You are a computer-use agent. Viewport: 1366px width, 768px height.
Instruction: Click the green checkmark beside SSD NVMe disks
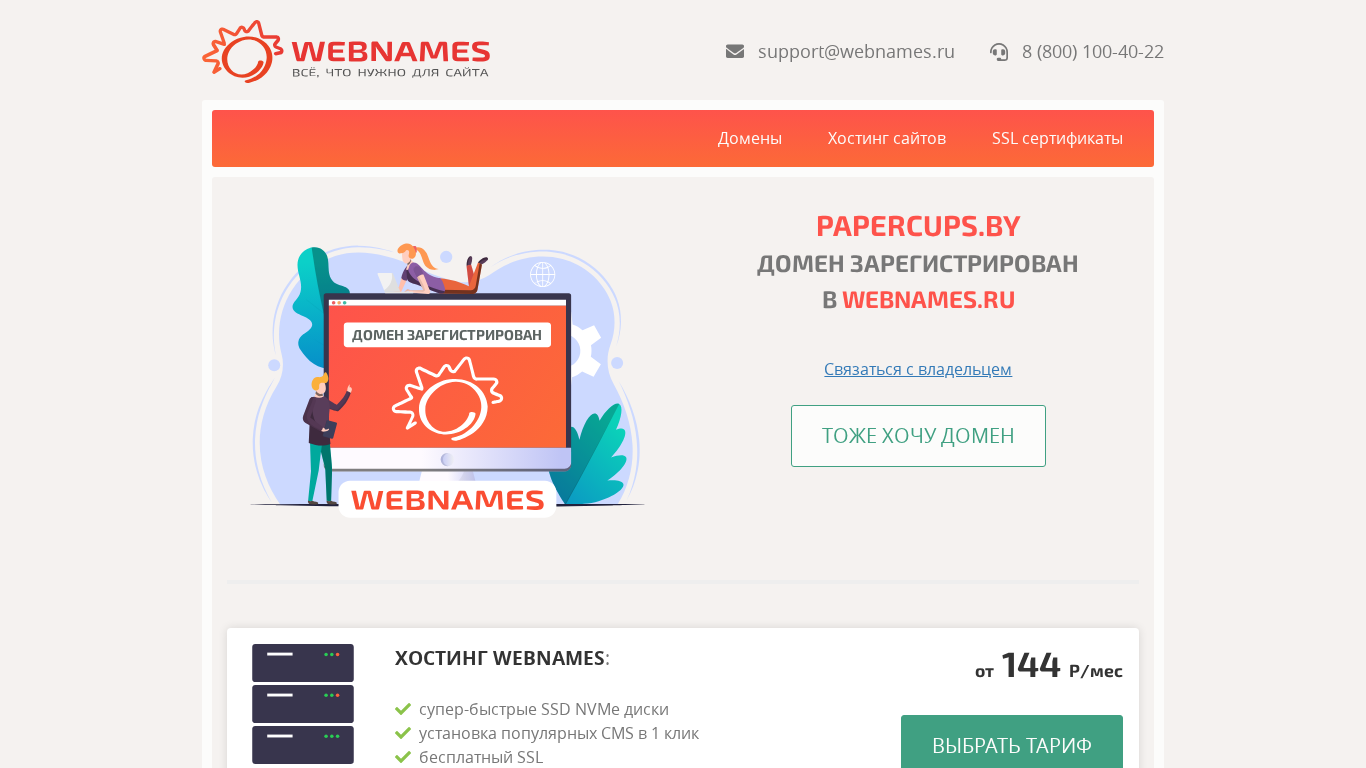[x=403, y=709]
